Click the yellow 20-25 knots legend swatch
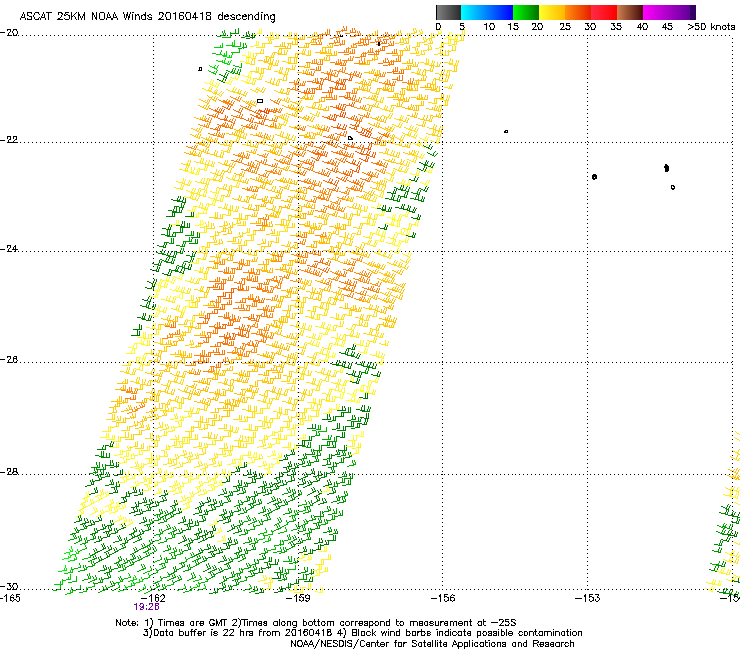This screenshot has height=650, width=740. (552, 12)
